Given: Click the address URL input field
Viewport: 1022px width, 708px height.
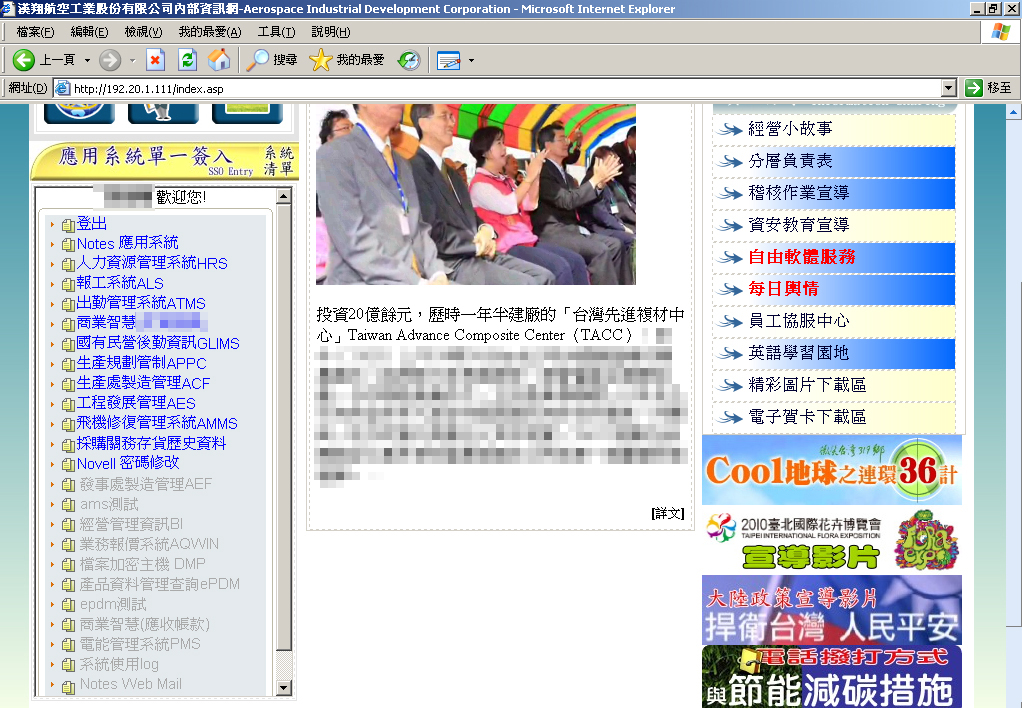Looking at the screenshot, I should (x=500, y=88).
